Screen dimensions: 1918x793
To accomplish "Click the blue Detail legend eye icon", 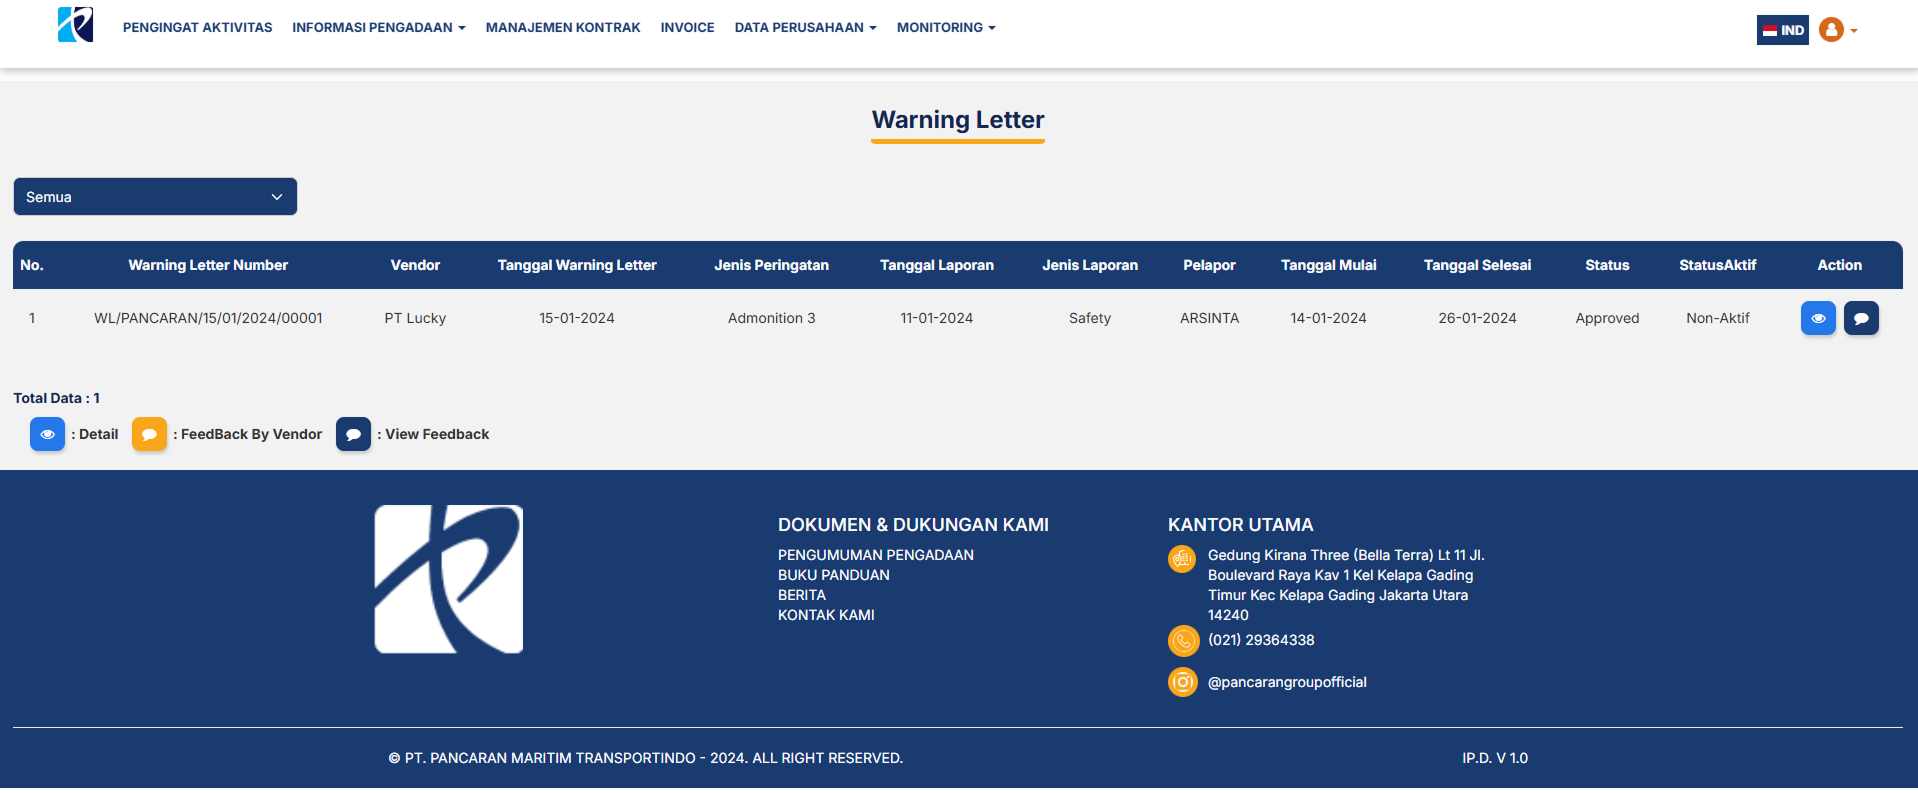I will (x=47, y=434).
